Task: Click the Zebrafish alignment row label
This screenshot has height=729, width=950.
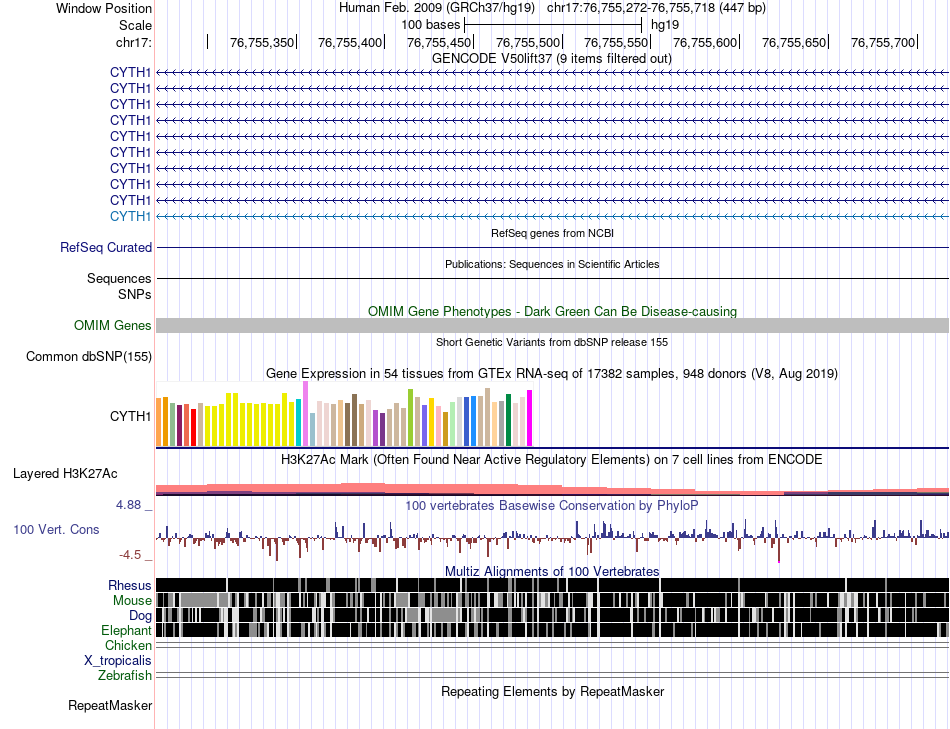Action: [x=125, y=675]
